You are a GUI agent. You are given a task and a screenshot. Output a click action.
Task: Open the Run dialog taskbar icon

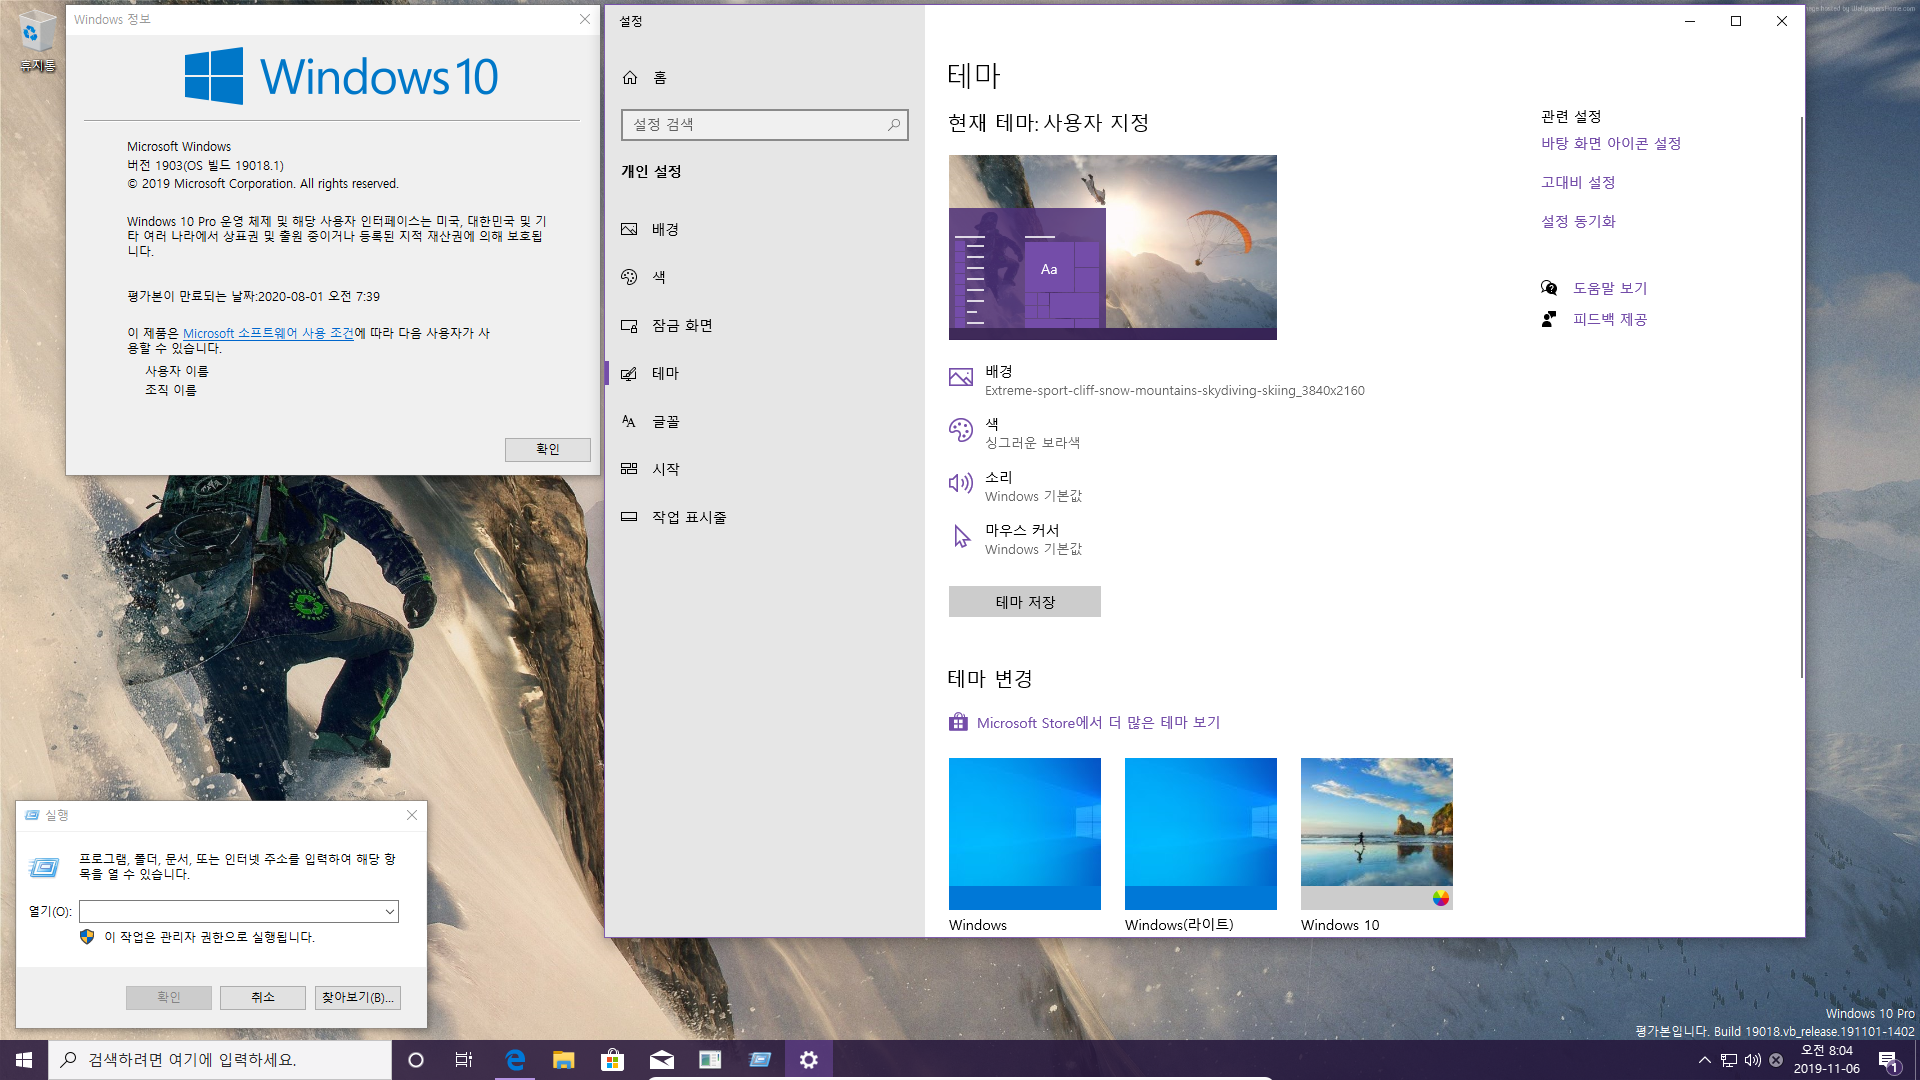click(760, 1060)
